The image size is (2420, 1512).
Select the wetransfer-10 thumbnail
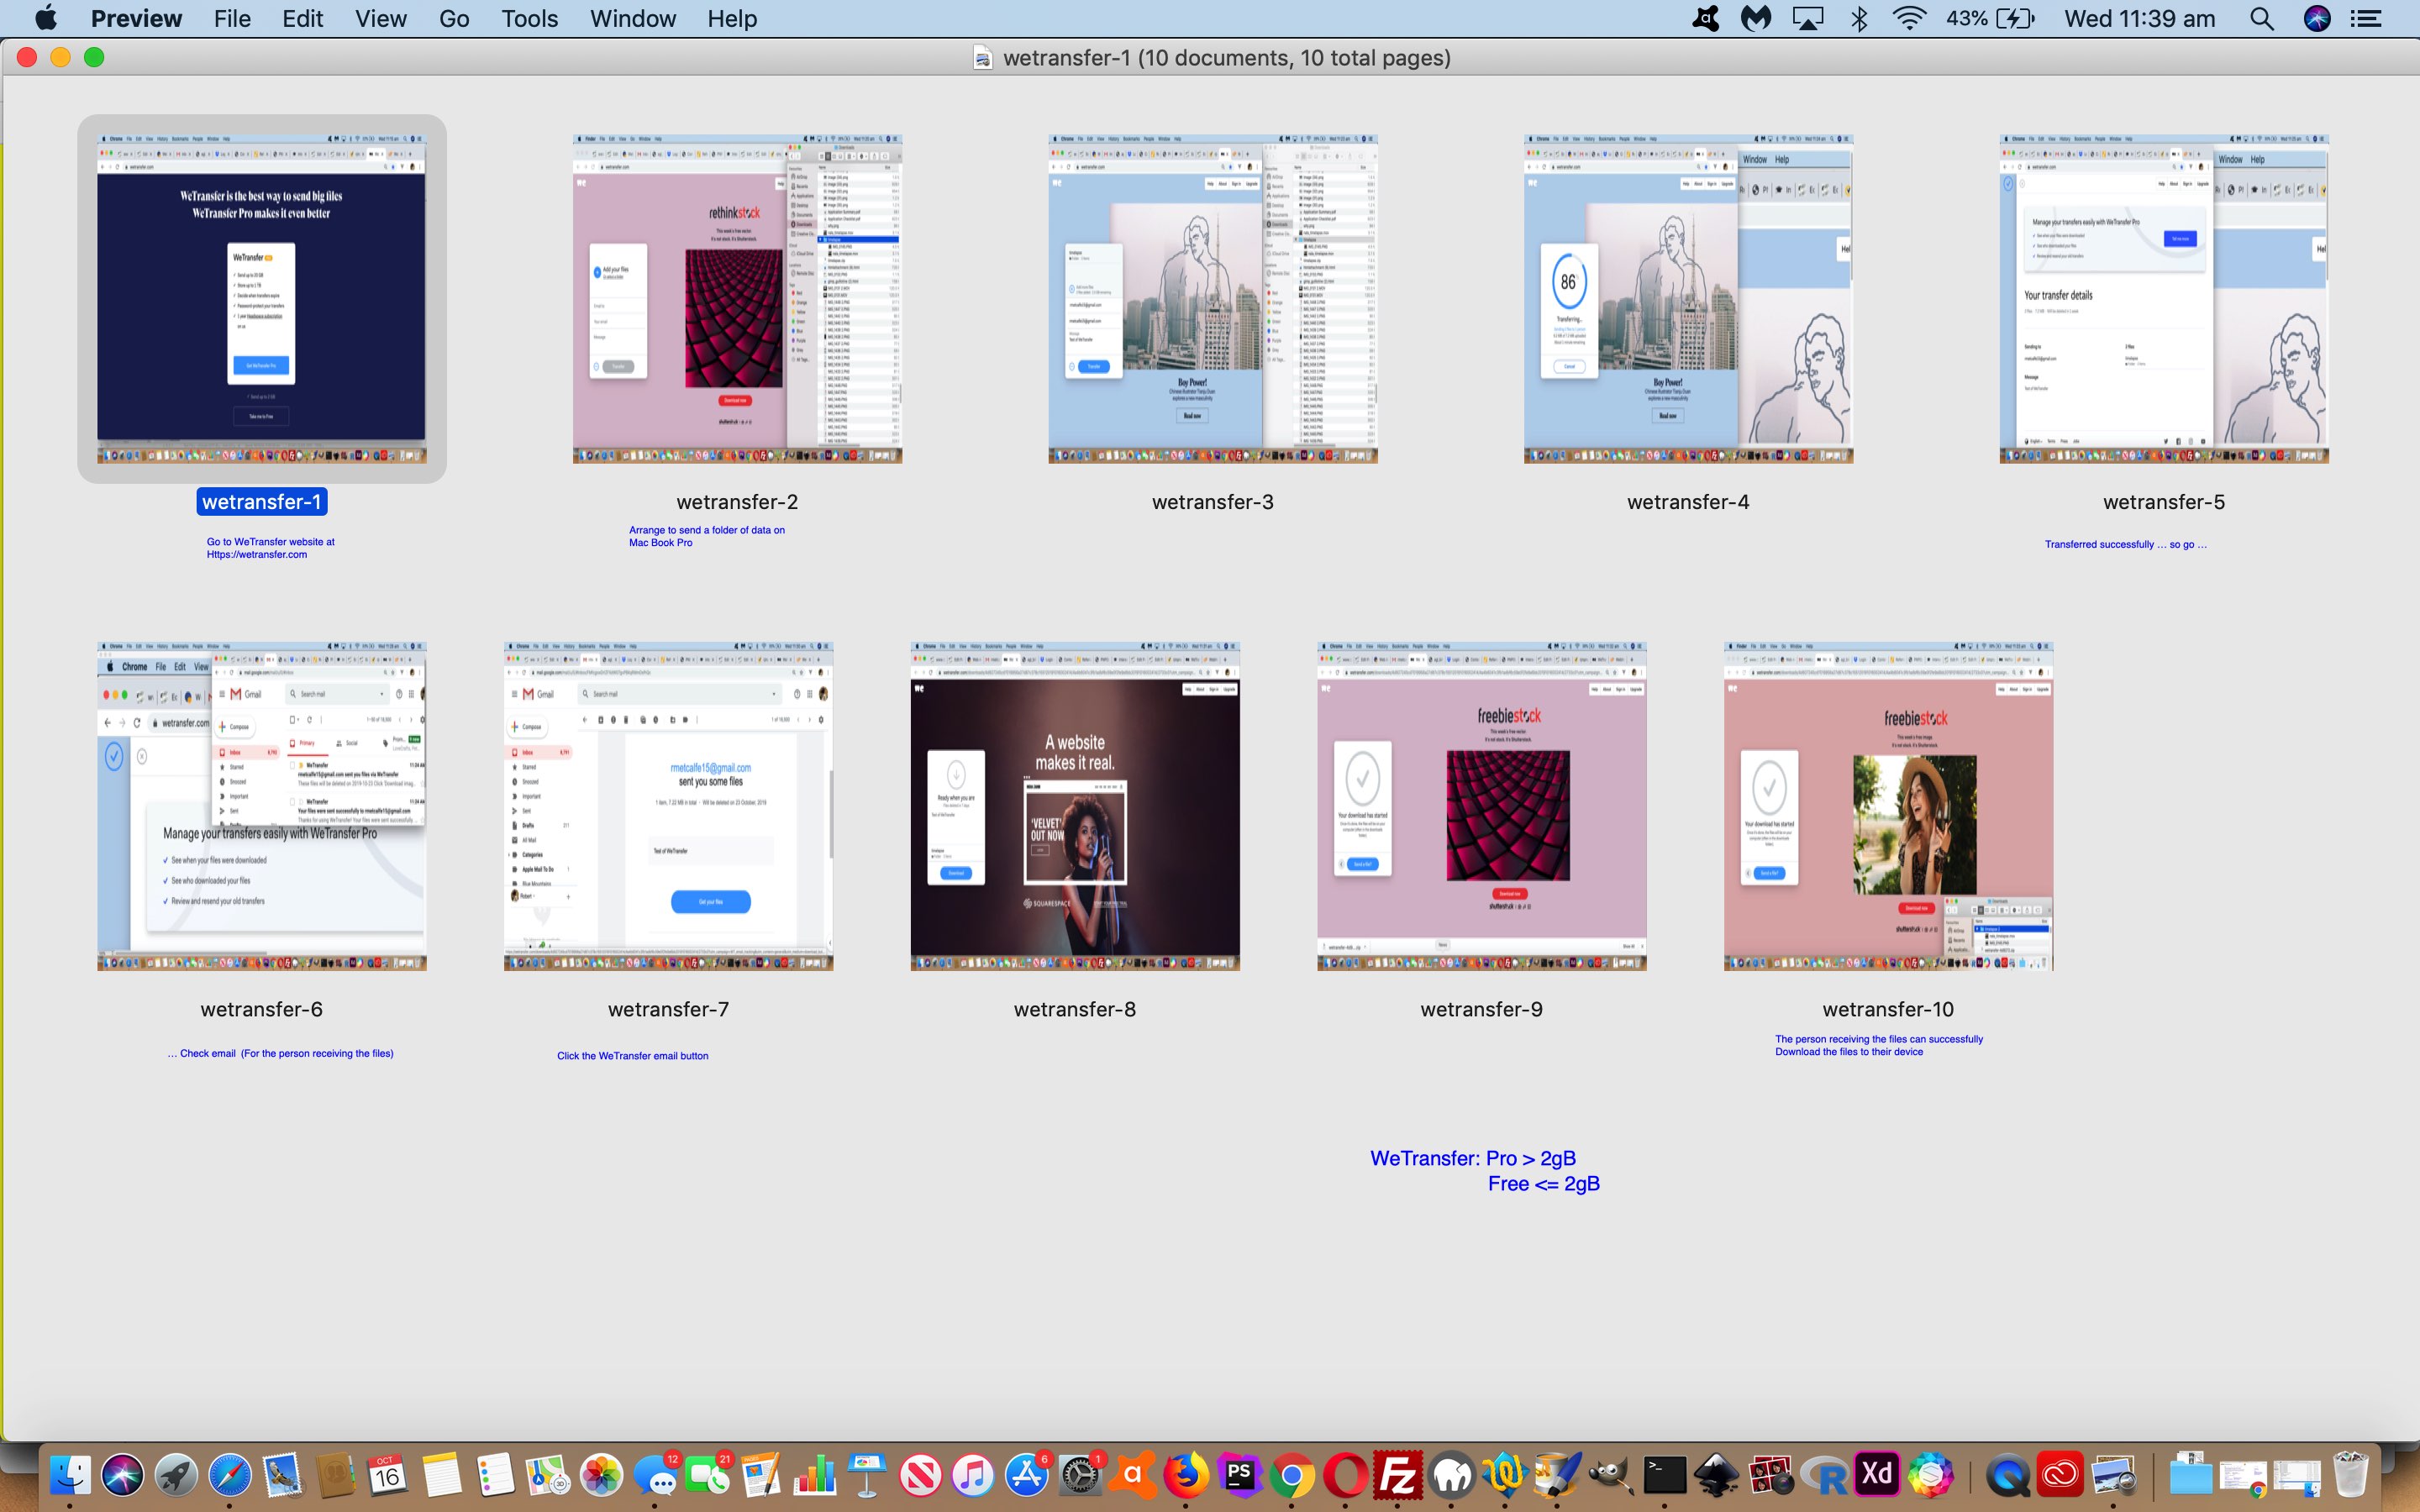[1888, 806]
